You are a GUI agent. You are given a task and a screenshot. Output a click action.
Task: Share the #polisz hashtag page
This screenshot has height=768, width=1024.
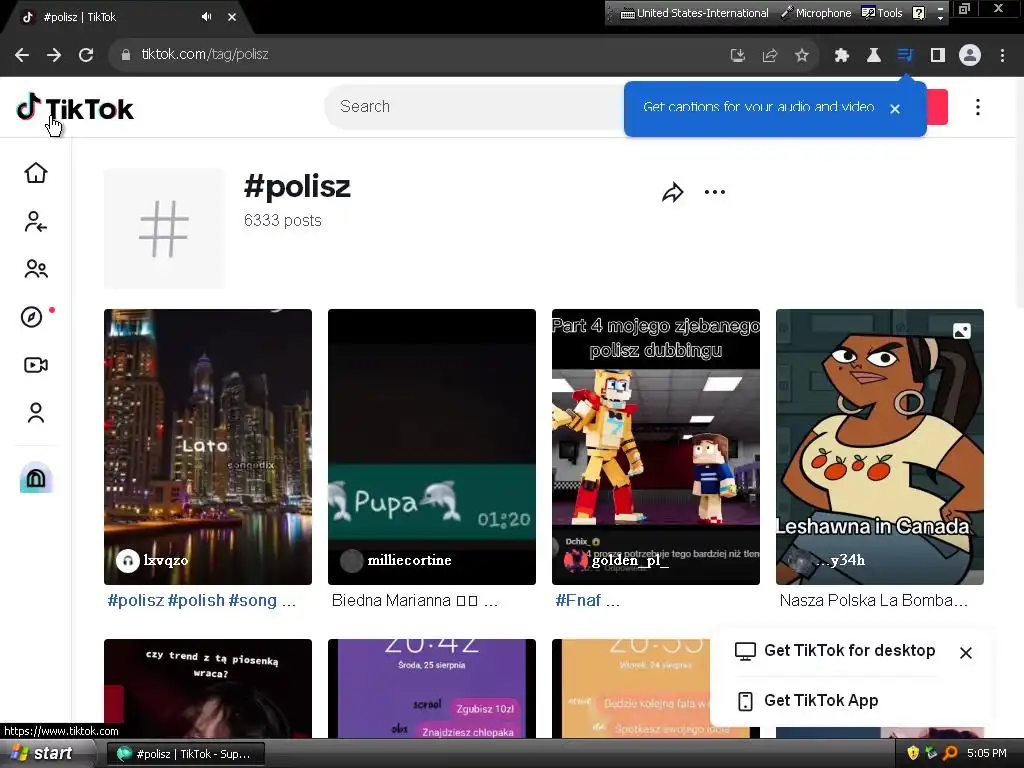point(672,193)
